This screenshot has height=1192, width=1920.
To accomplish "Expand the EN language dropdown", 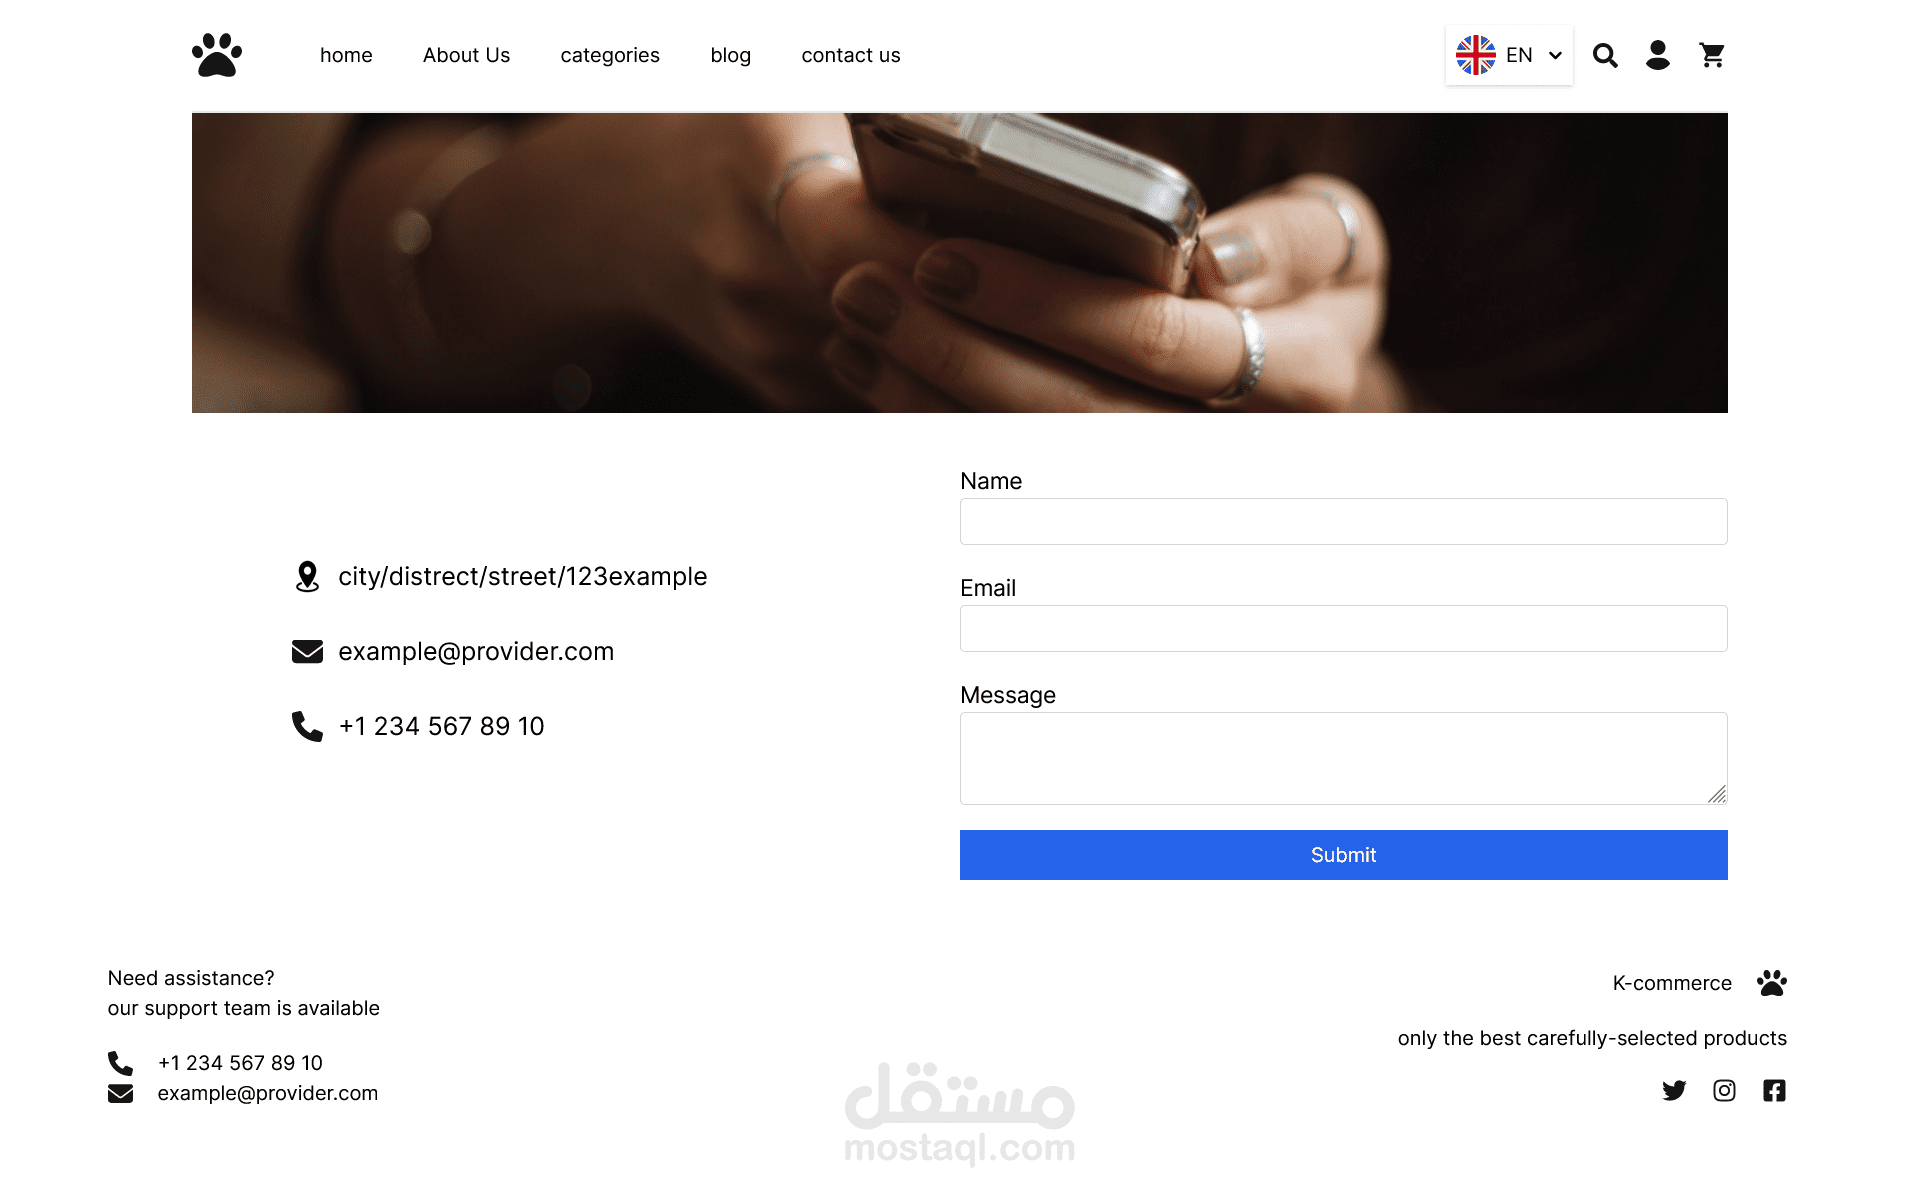I will [x=1509, y=55].
